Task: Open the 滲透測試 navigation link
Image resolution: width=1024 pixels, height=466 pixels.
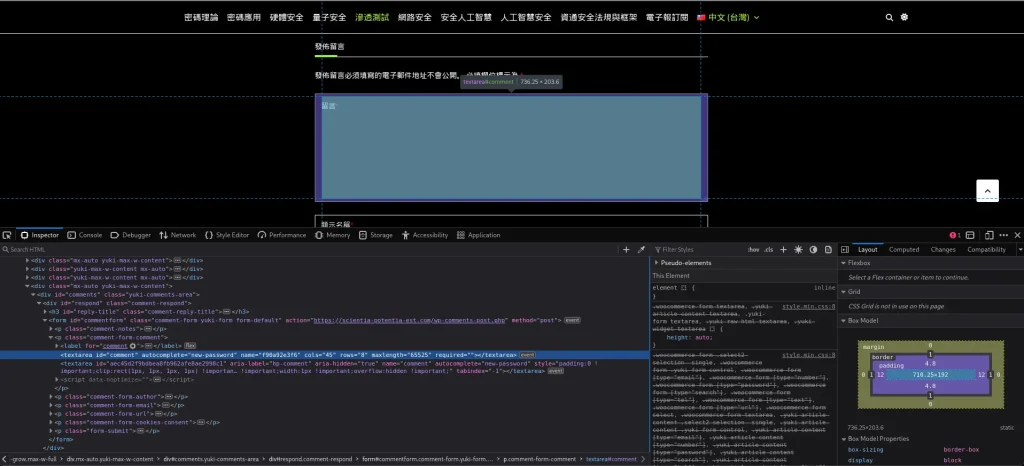Action: [370, 17]
